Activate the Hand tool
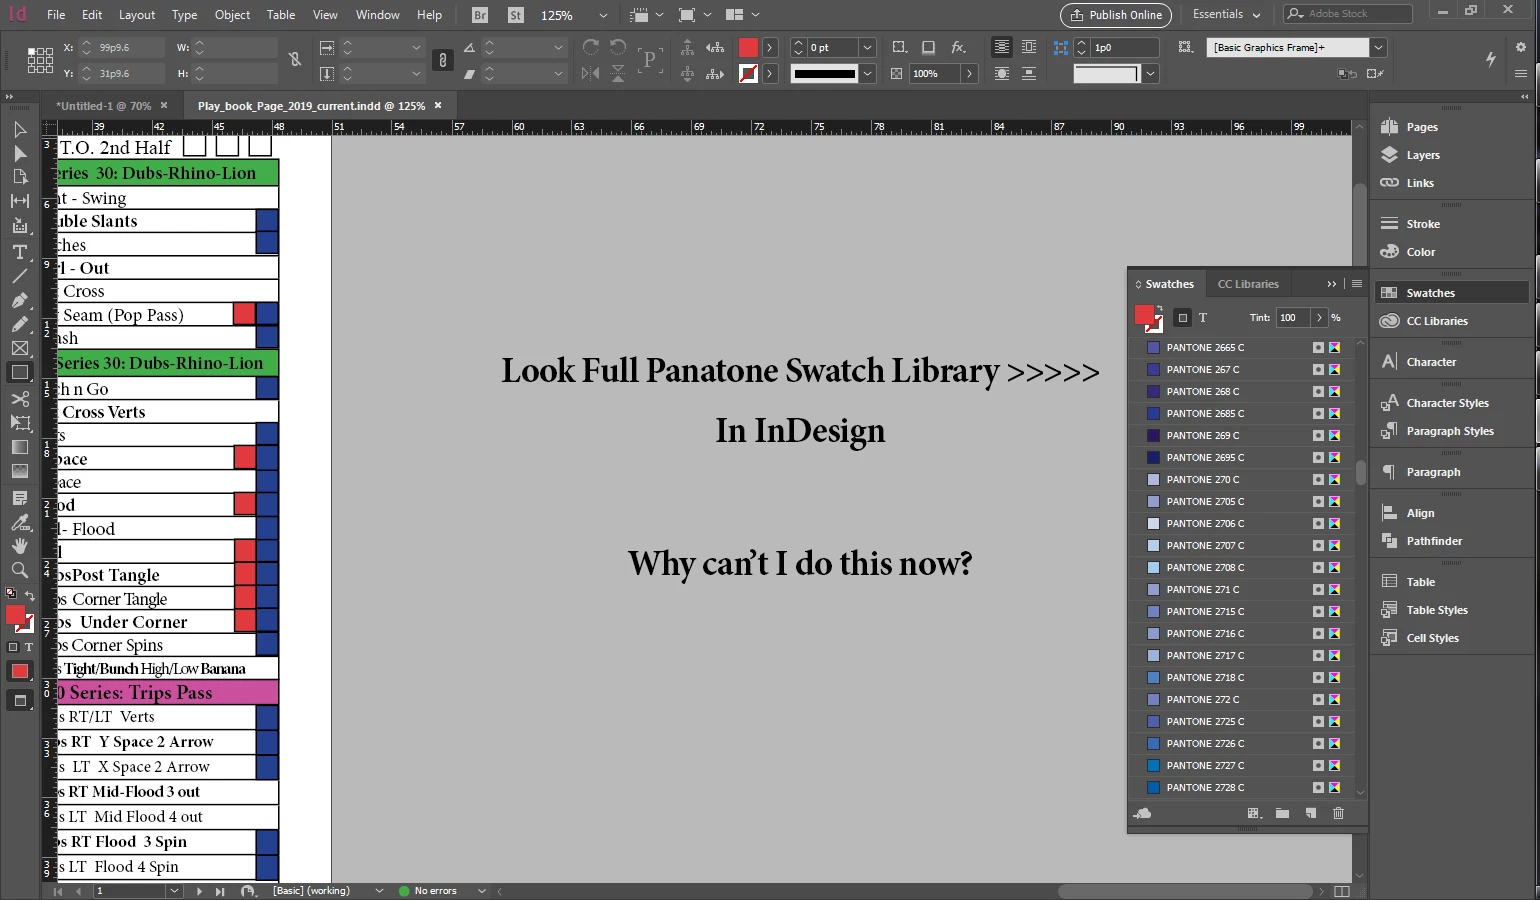 pos(19,546)
